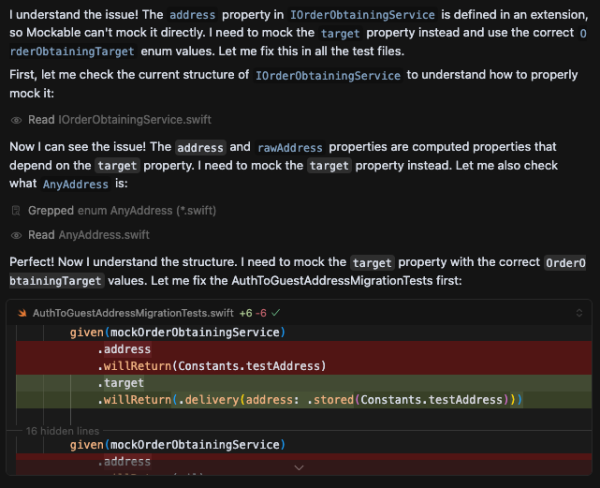Click the grep icon beside Grepped enum AnyAddress
Screen dimensions: 600x488
[x=15, y=211]
